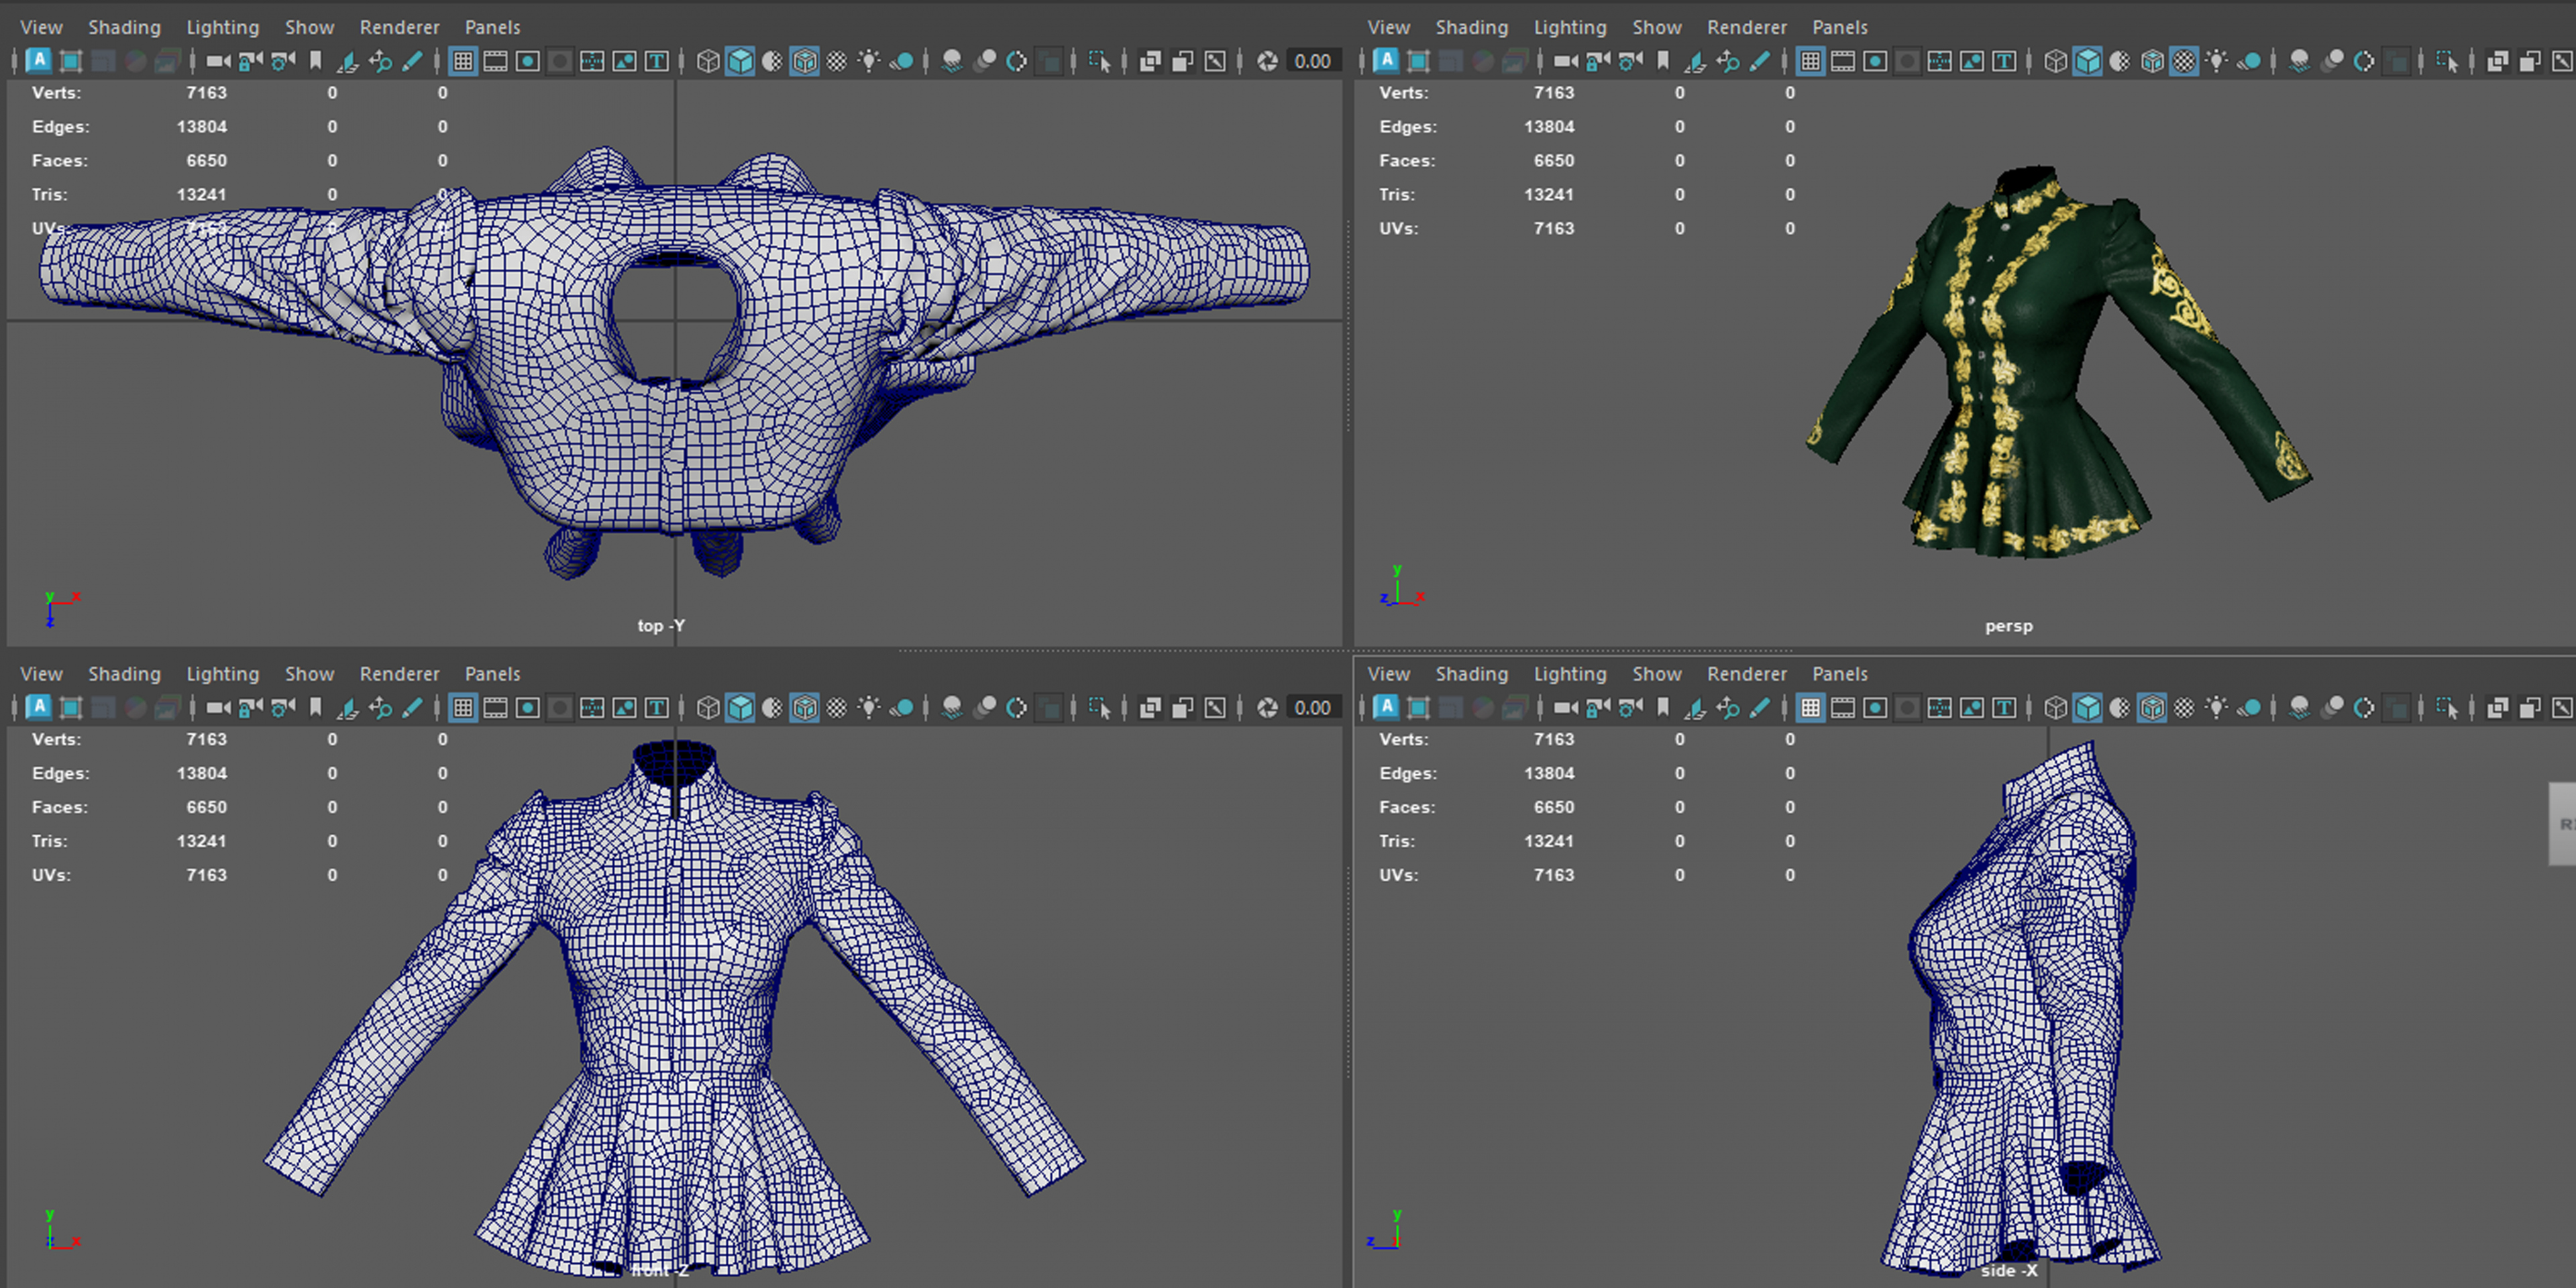This screenshot has width=2576, height=1288.
Task: Open Lighting menu in persp panel
Action: click(1570, 27)
